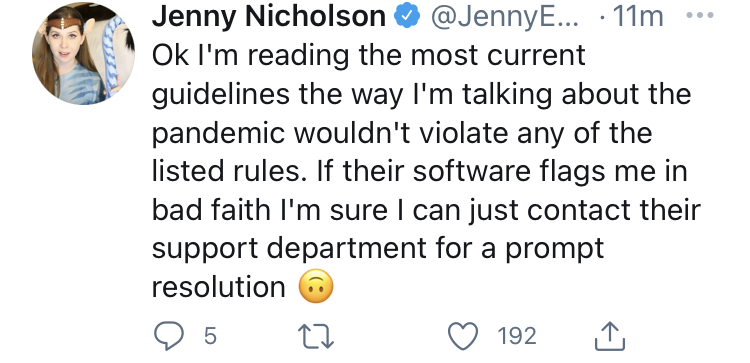750x363 pixels.
Task: Tap the phrase "support department" in the tweet
Action: click(x=289, y=249)
